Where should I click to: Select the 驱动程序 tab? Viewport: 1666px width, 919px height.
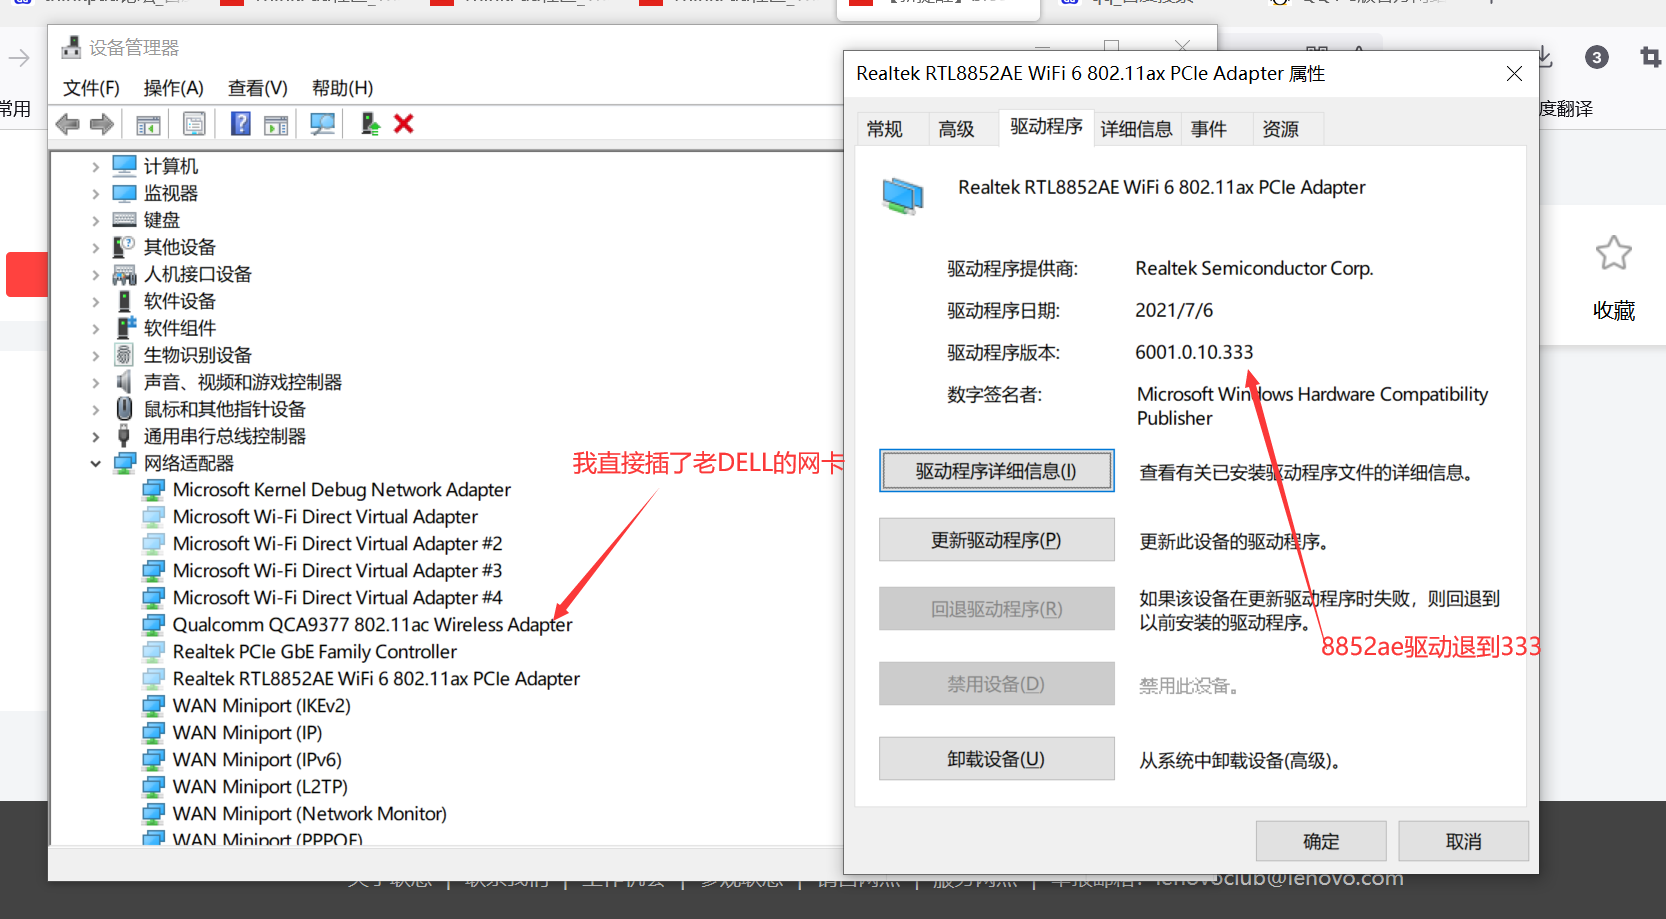pyautogui.click(x=1046, y=127)
